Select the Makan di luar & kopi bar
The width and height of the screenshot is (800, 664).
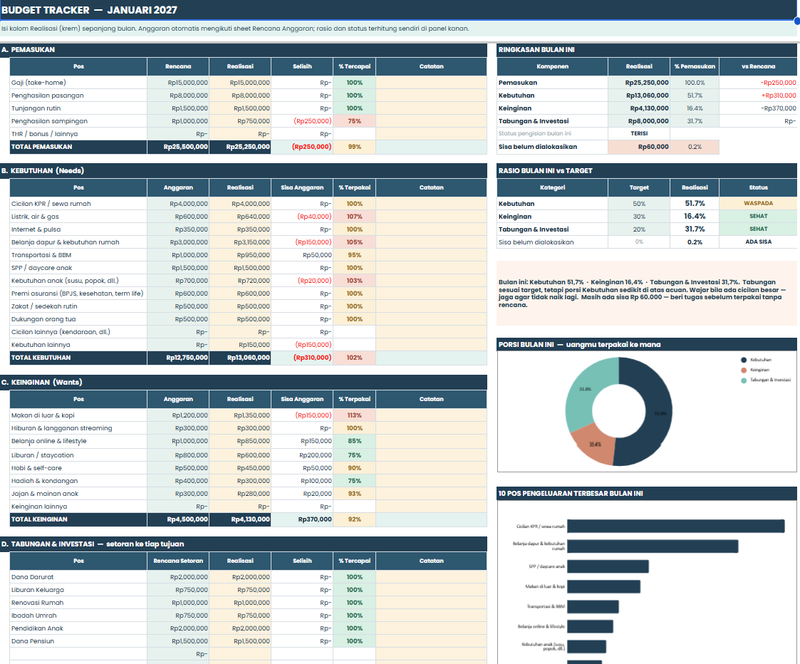coord(604,586)
